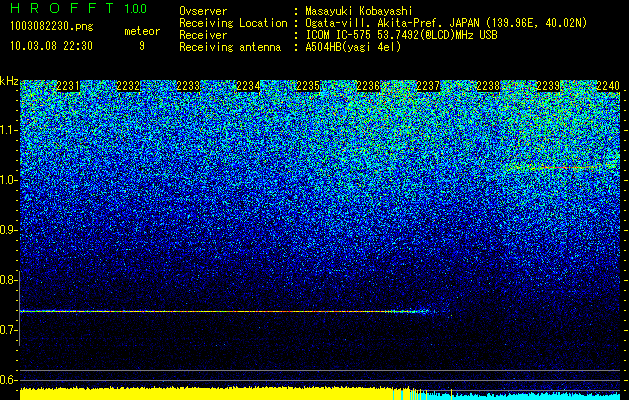The width and height of the screenshot is (629, 400).
Task: Click receiver value ICOM IC-575 53.7492 MHz USB
Action: 401,35
